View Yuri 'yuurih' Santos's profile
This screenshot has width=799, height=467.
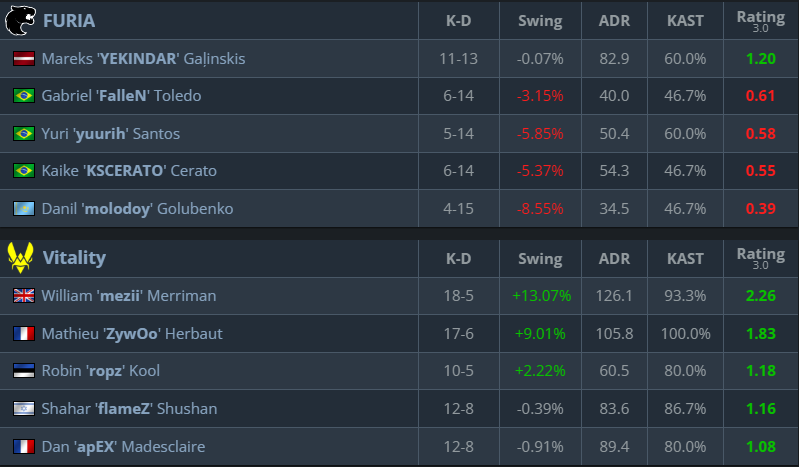(x=110, y=134)
